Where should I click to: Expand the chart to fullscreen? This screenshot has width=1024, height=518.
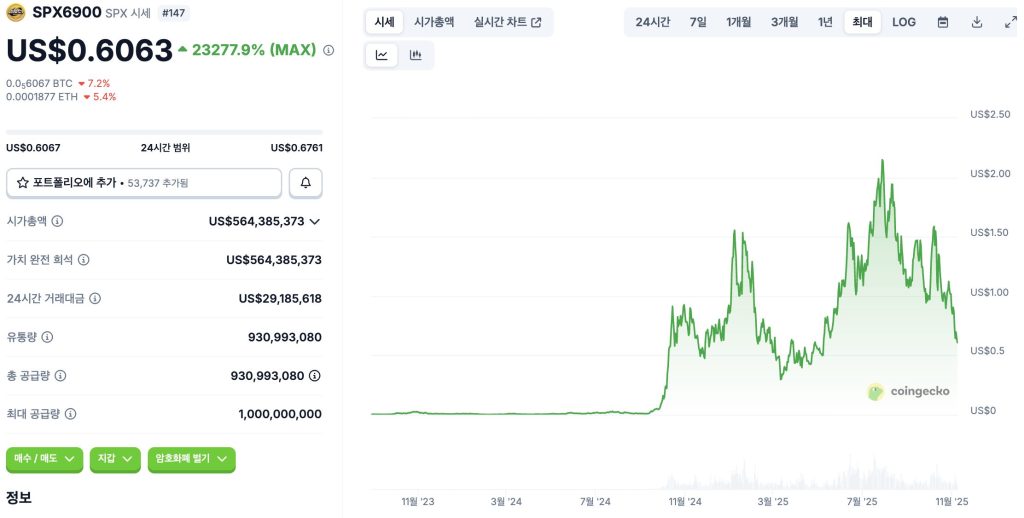tap(1009, 22)
